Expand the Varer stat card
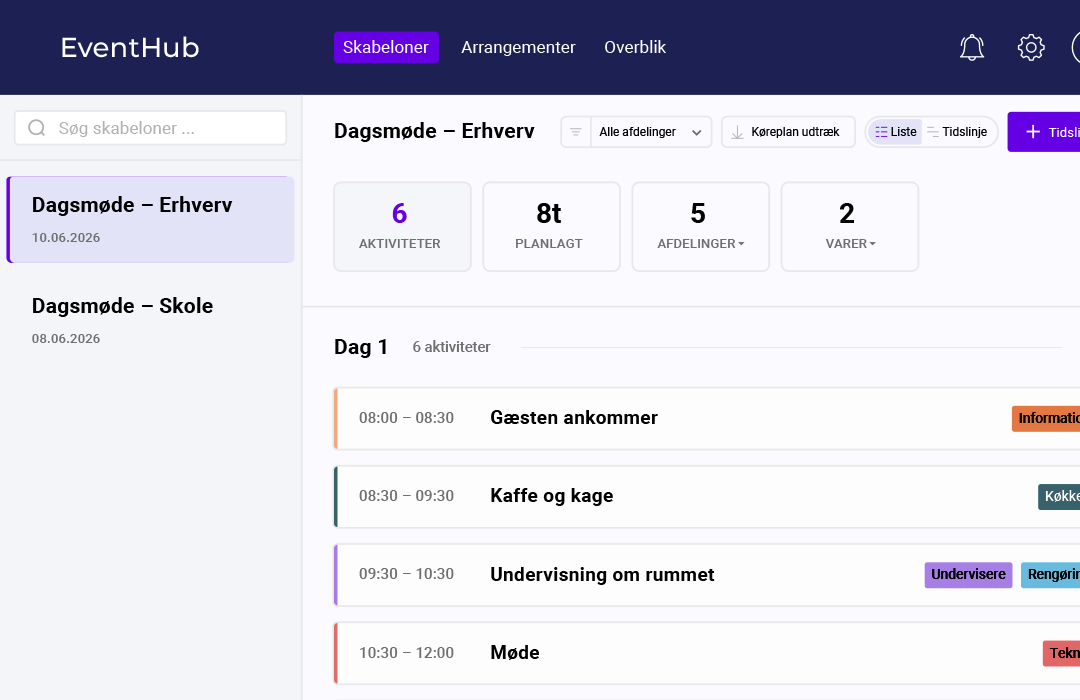This screenshot has height=700, width=1080. point(850,227)
